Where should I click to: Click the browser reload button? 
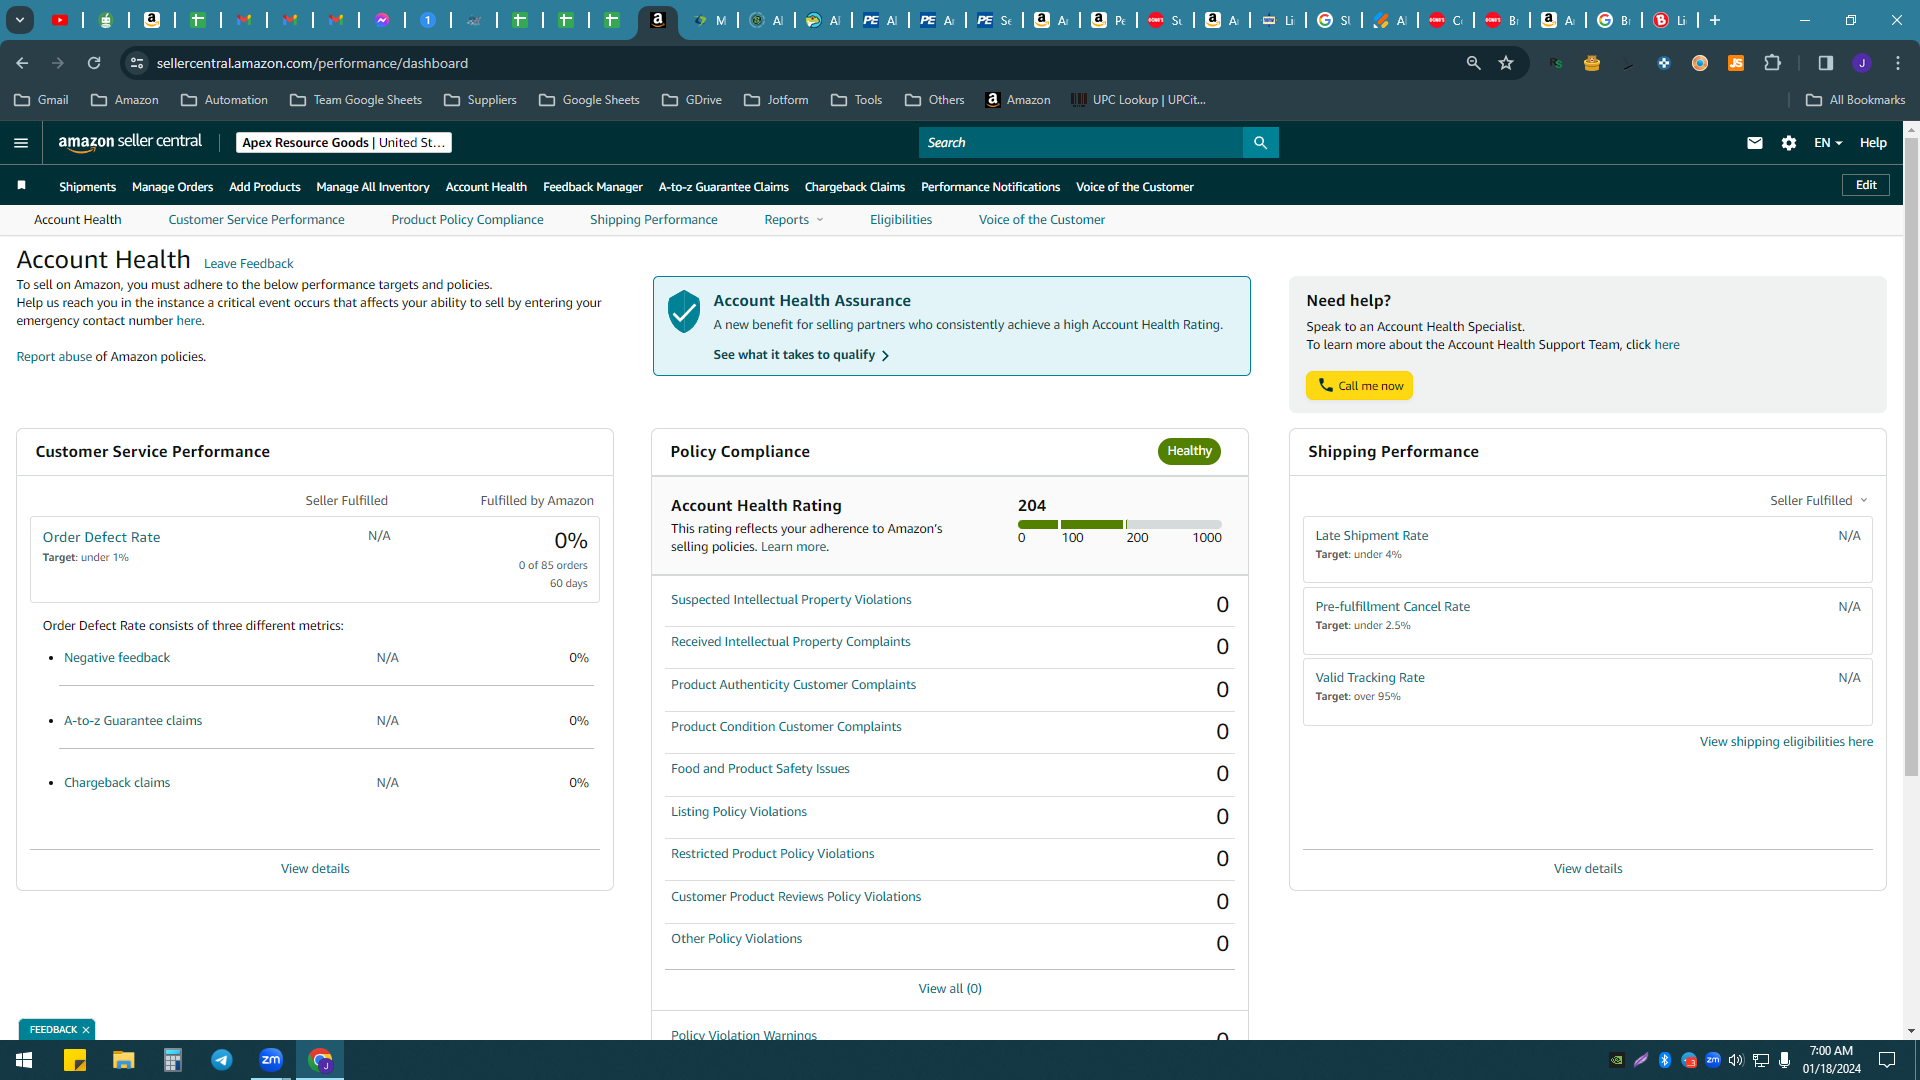coord(94,63)
